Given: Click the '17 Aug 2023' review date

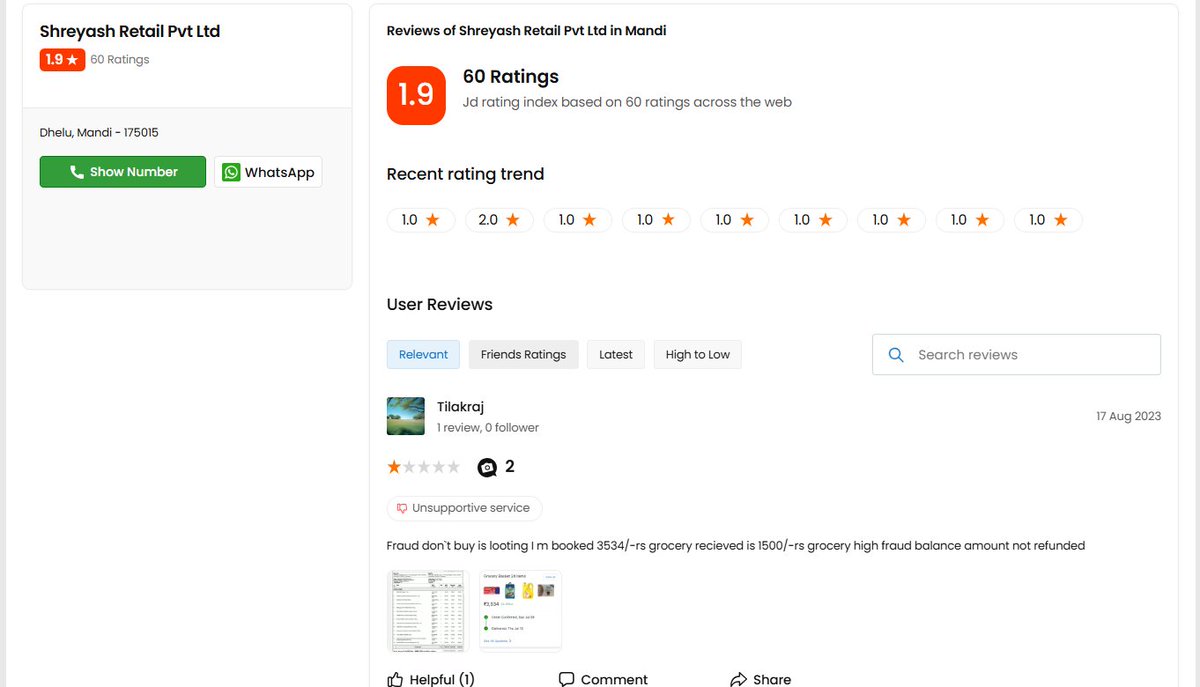Looking at the screenshot, I should 1129,416.
